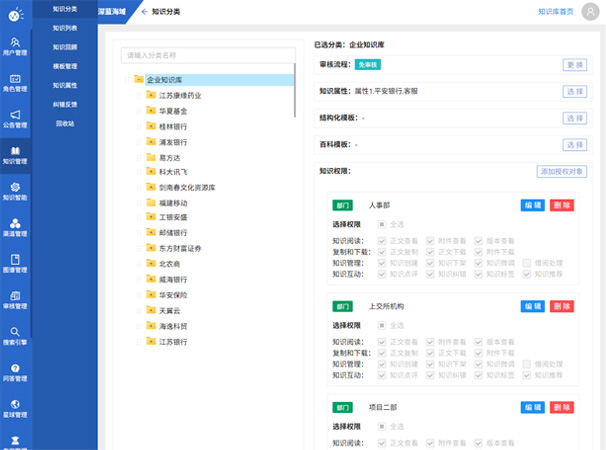Screen dimensions: 606x450
Task: Toggle 全选 checkbox under 人事部
Action: [x=382, y=224]
